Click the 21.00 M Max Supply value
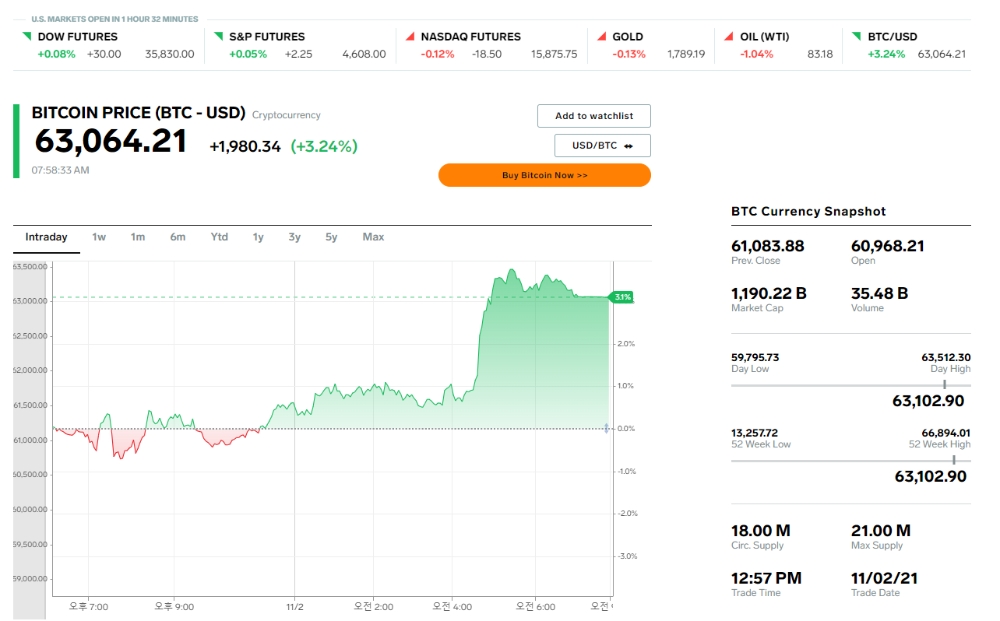The width and height of the screenshot is (1000, 621). click(881, 530)
